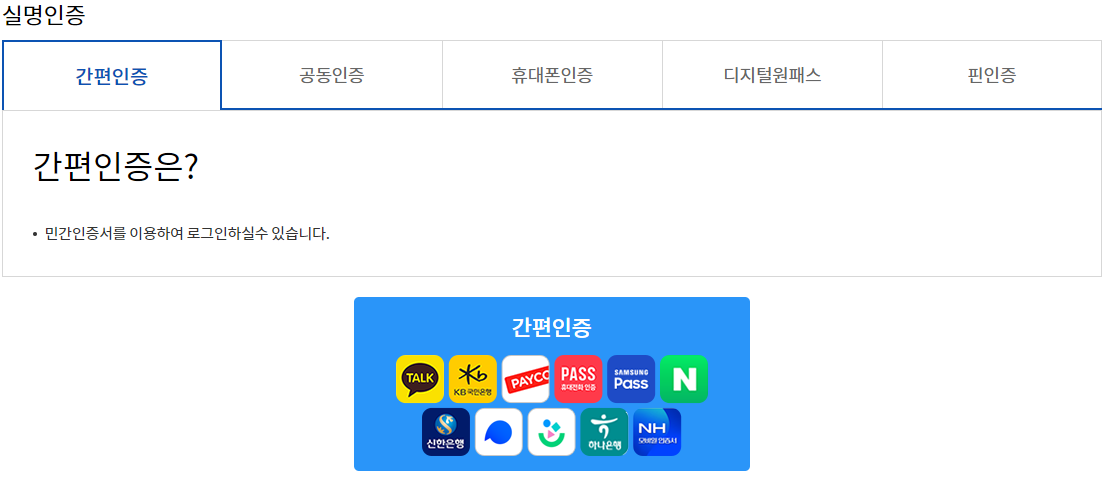Choose the NH 모바일 인증서 icon
This screenshot has height=485, width=1107.
coord(657,432)
